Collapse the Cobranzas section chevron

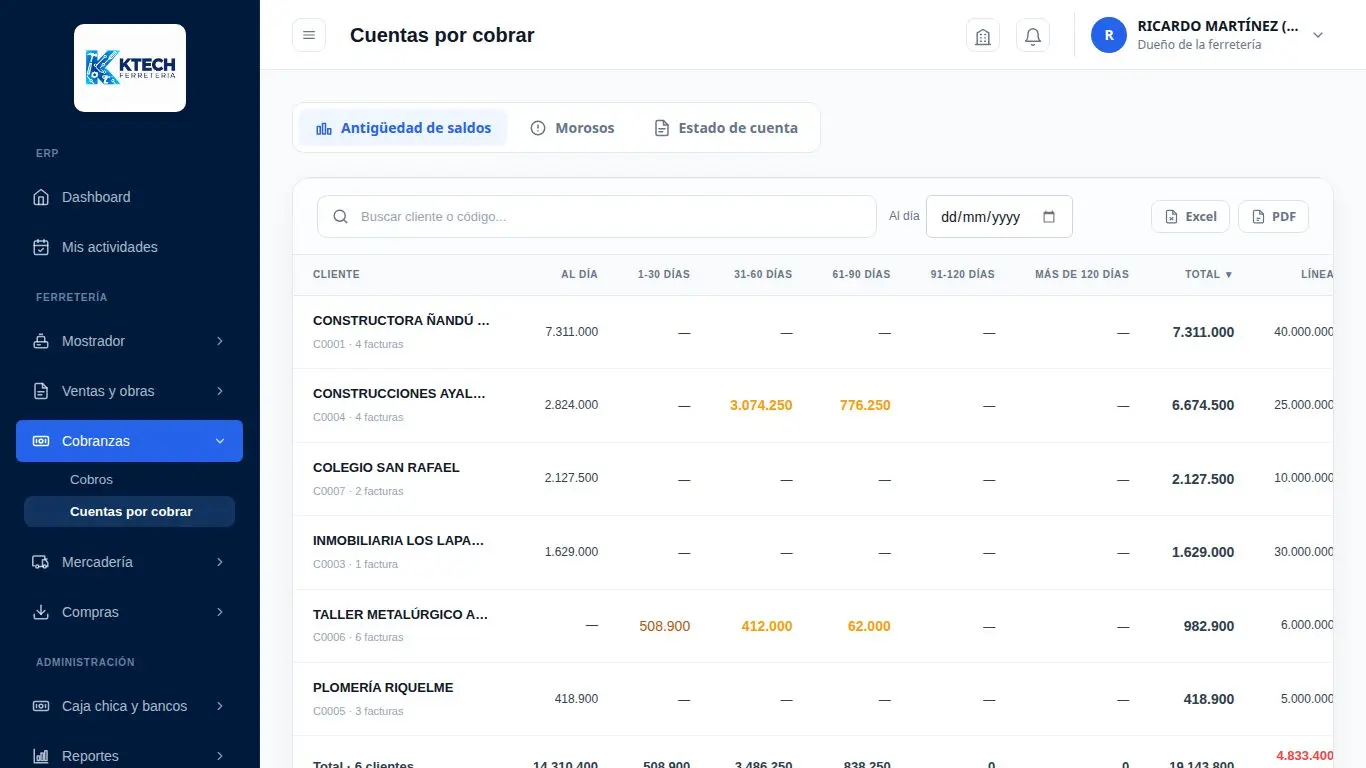tap(220, 441)
